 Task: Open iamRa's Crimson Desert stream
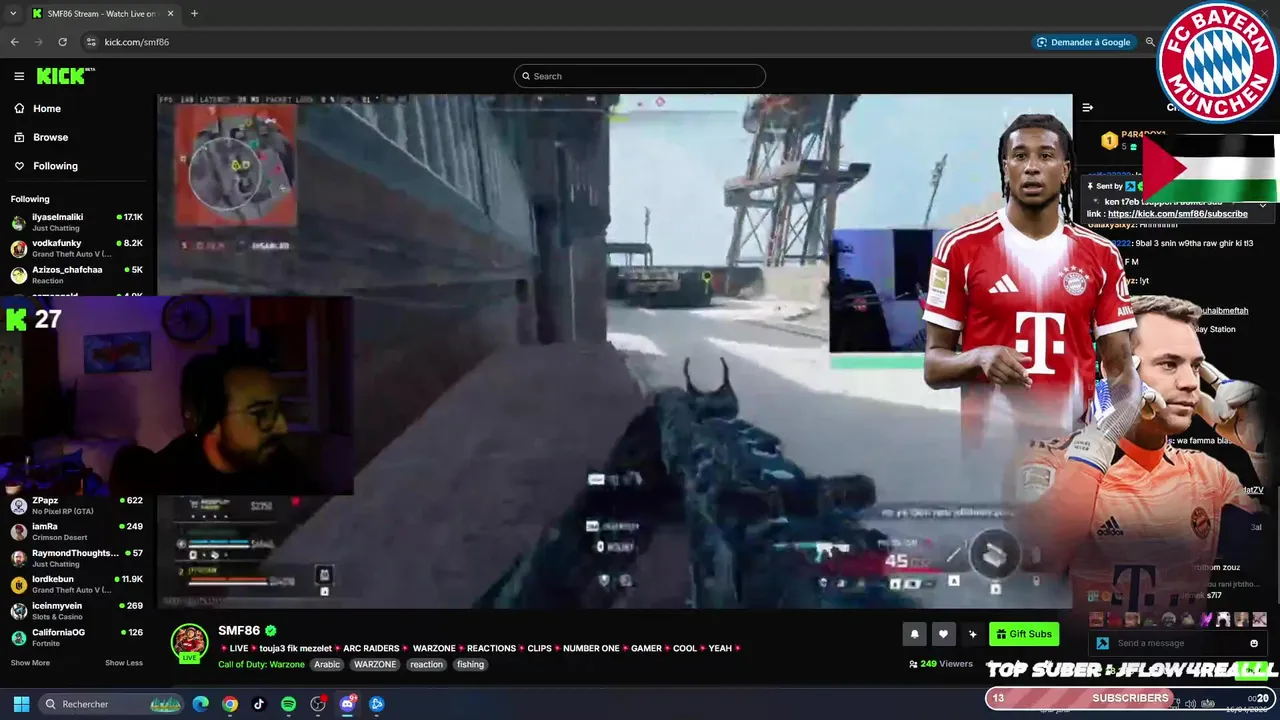(x=77, y=531)
